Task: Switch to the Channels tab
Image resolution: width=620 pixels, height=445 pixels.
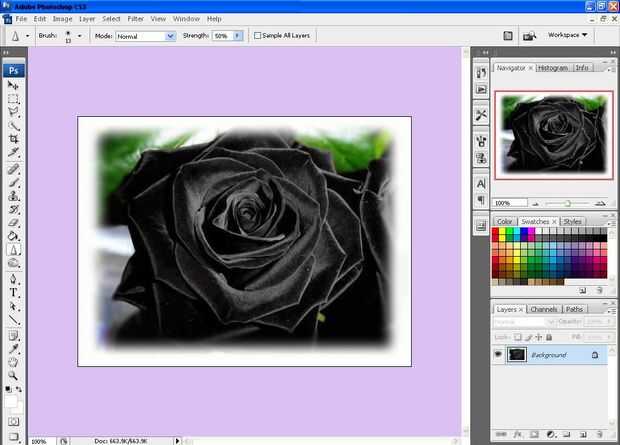Action: pos(544,309)
